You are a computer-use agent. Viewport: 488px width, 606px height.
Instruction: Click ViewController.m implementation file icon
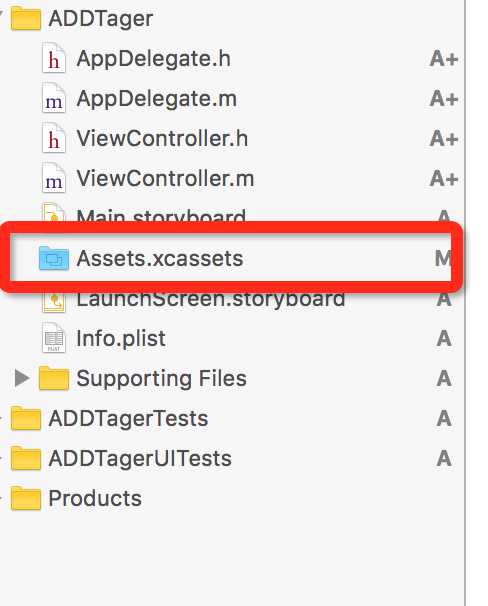(x=54, y=179)
